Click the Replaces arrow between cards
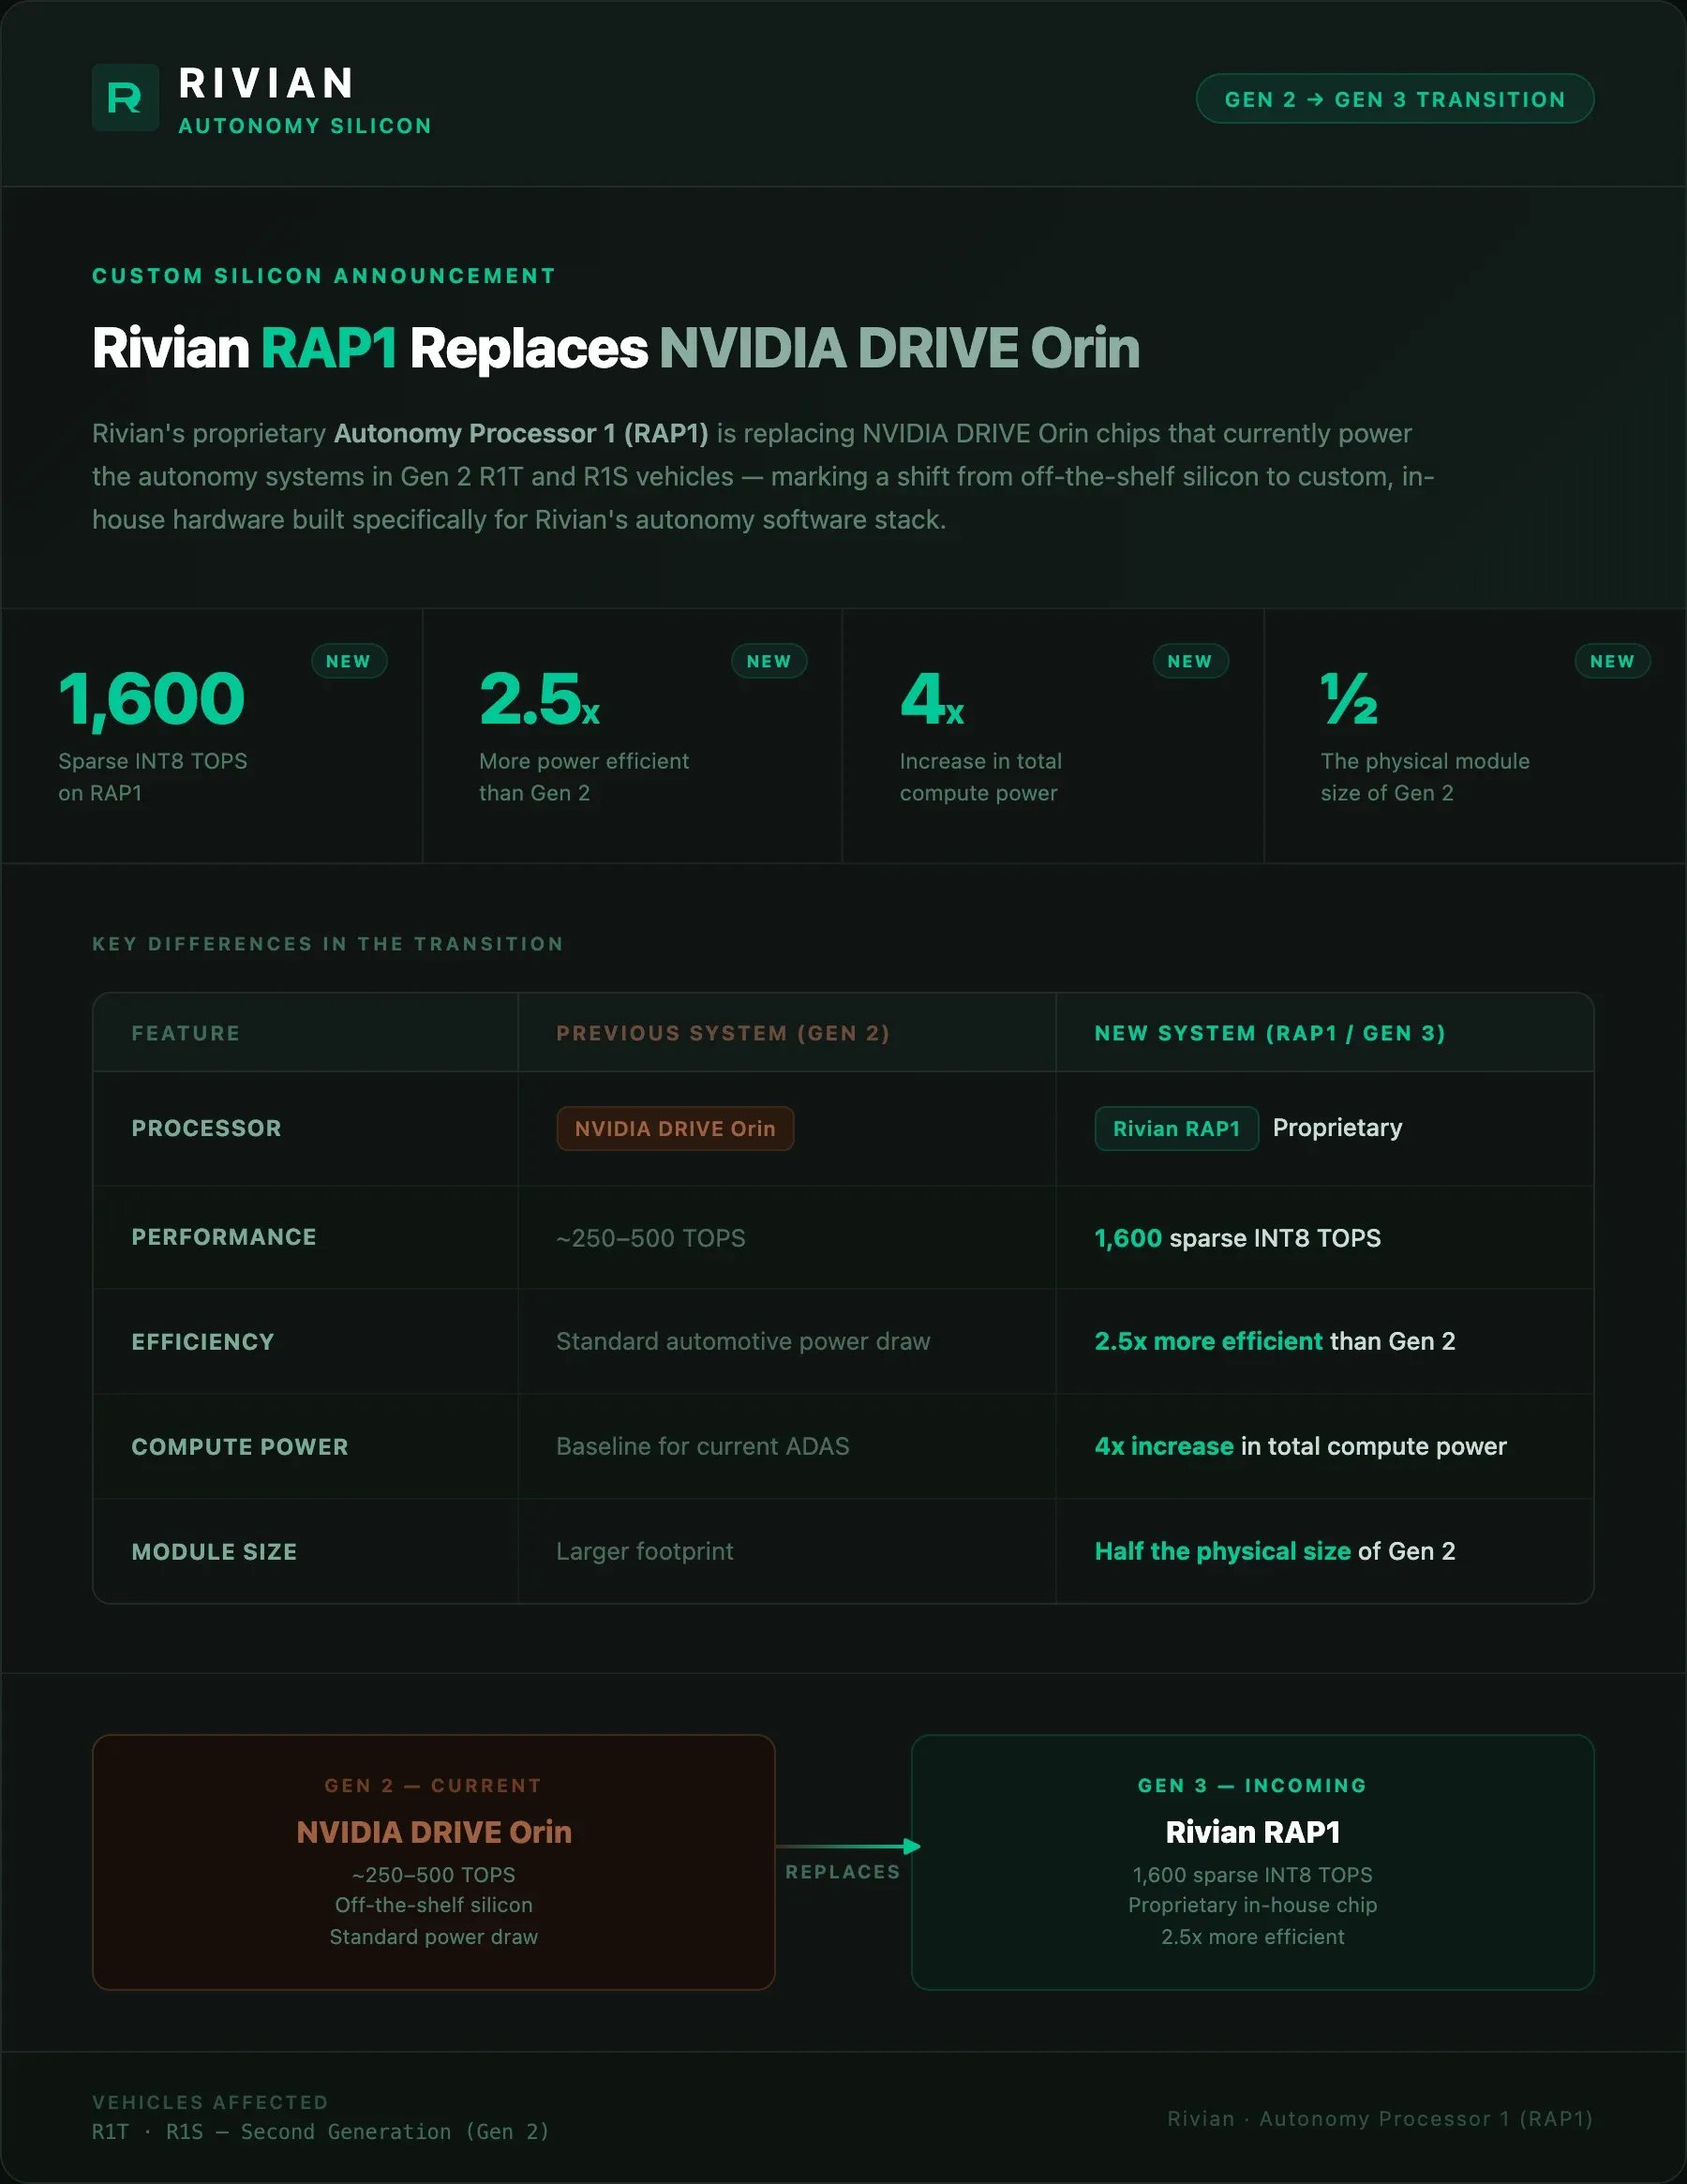 [x=848, y=1846]
